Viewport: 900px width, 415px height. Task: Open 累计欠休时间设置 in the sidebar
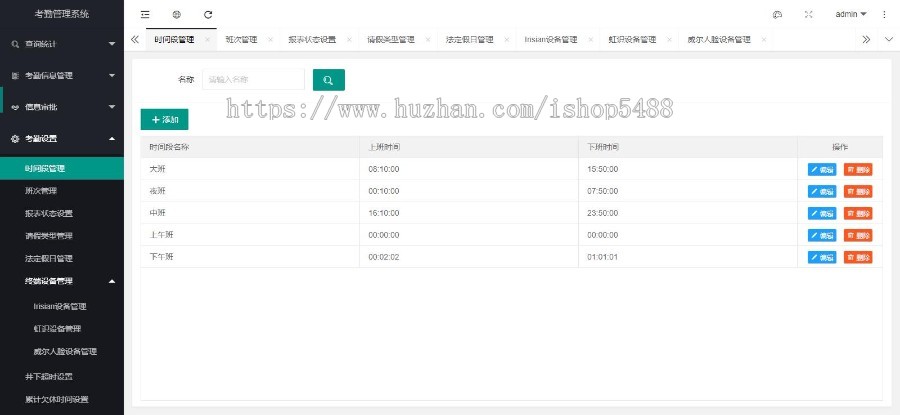click(62, 400)
